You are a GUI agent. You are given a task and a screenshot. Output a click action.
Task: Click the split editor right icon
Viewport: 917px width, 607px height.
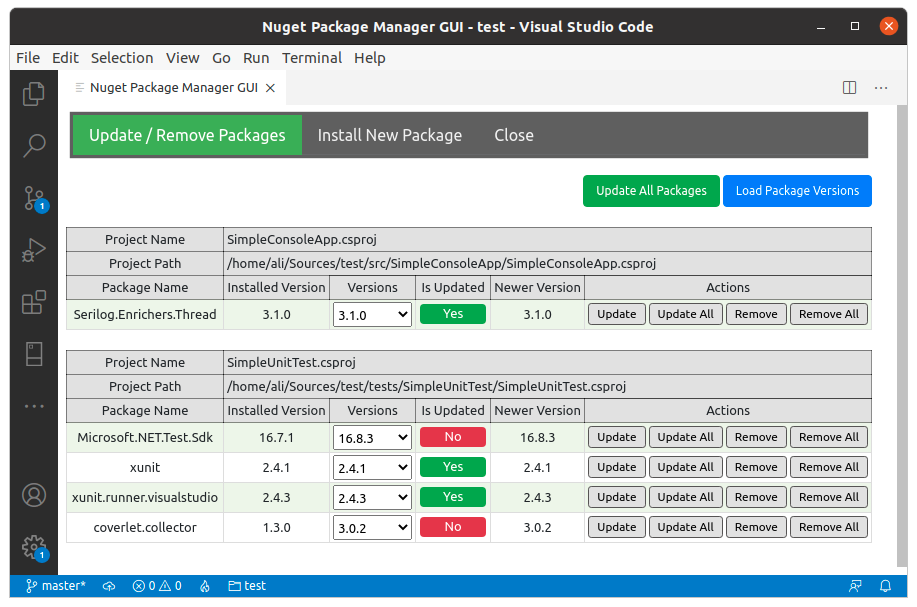849,88
